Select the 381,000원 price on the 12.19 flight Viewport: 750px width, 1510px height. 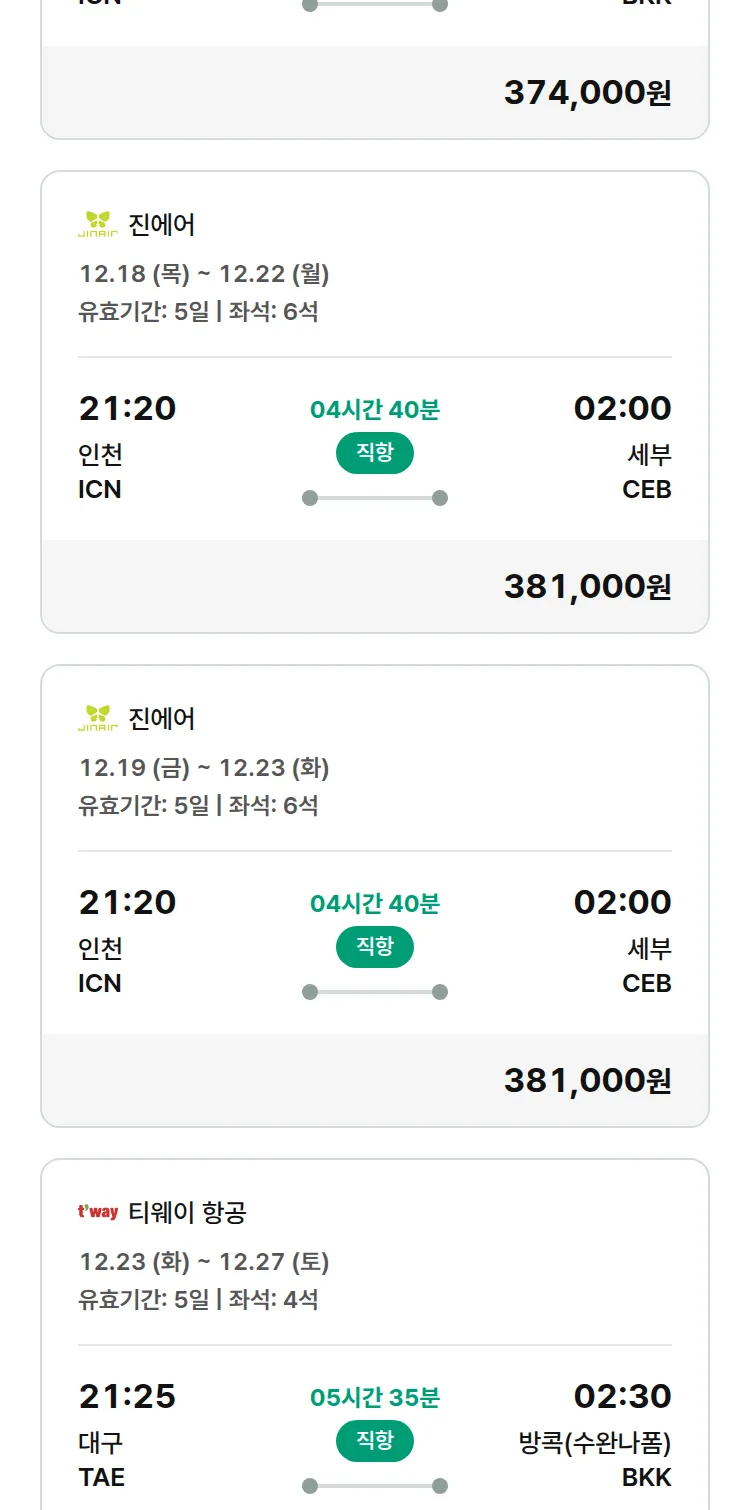[x=587, y=1081]
